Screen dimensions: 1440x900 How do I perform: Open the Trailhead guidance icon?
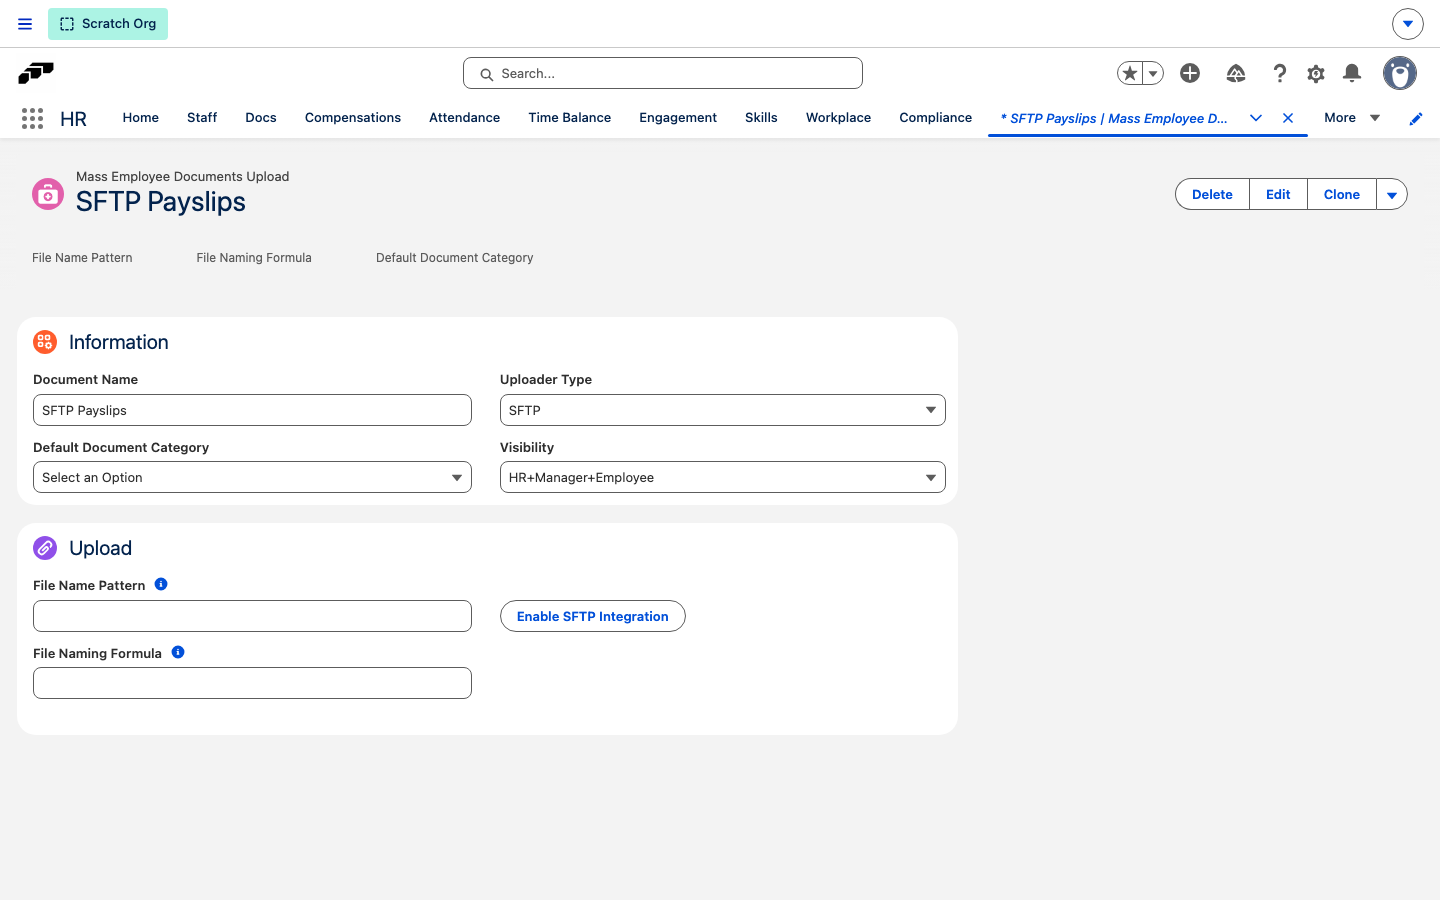click(1236, 73)
